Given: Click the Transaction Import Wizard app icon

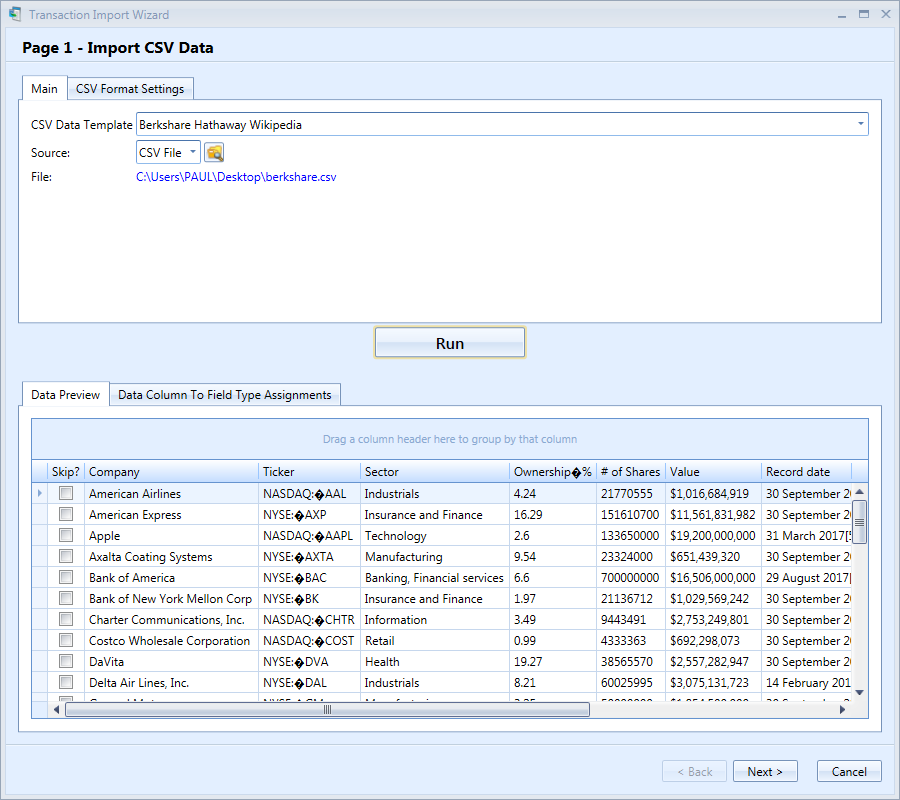Looking at the screenshot, I should pos(15,14).
